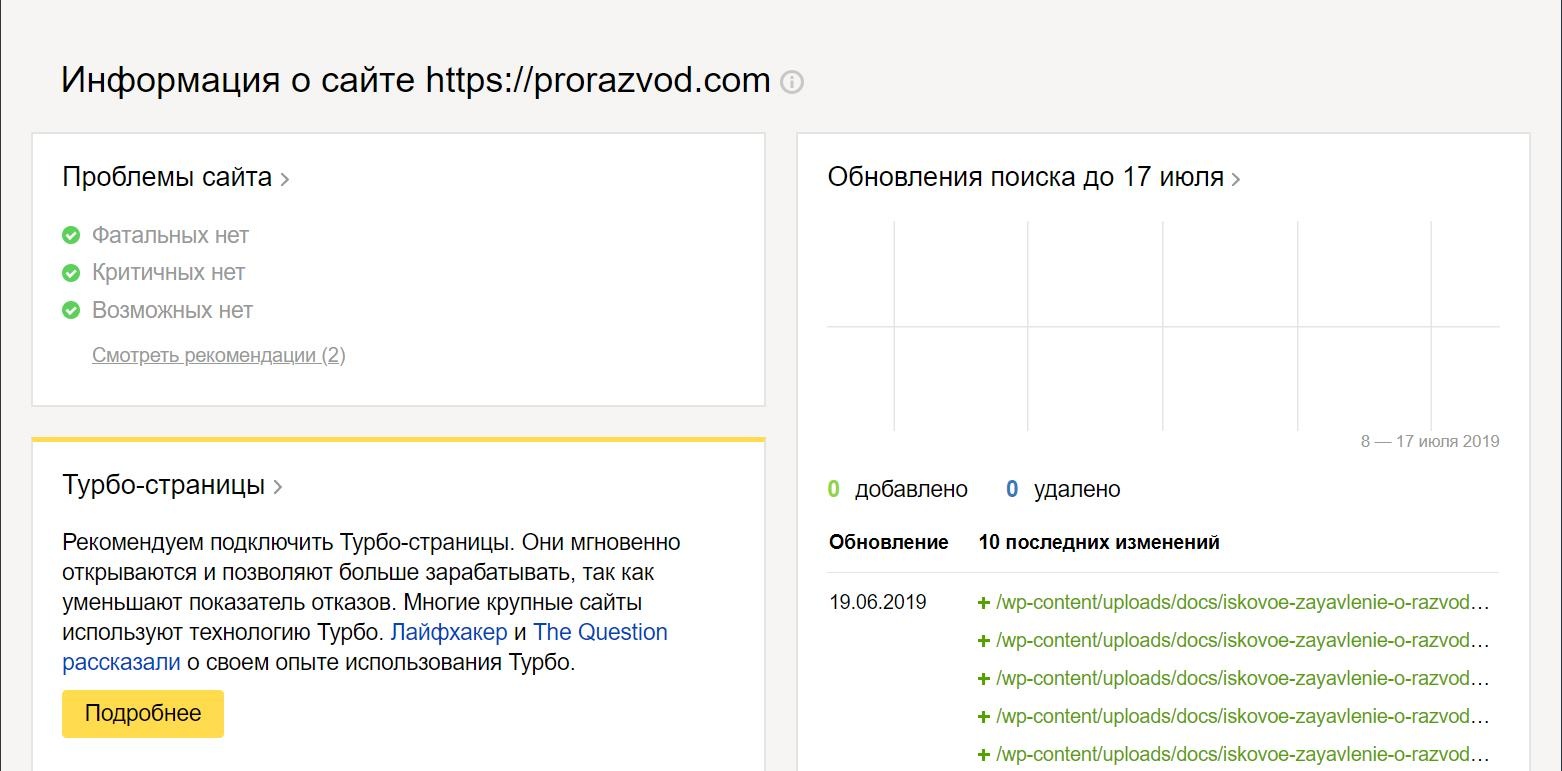
Task: Click the green checkmark beside "Критичных нет"
Action: [x=71, y=272]
